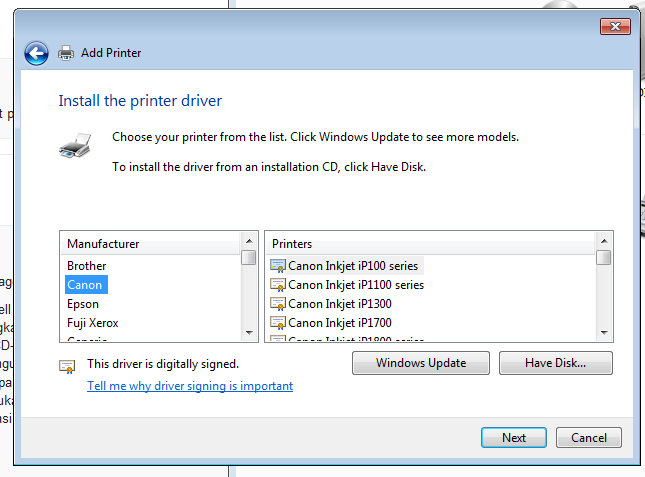Click Manufacturer list scroll up arrow

click(249, 241)
